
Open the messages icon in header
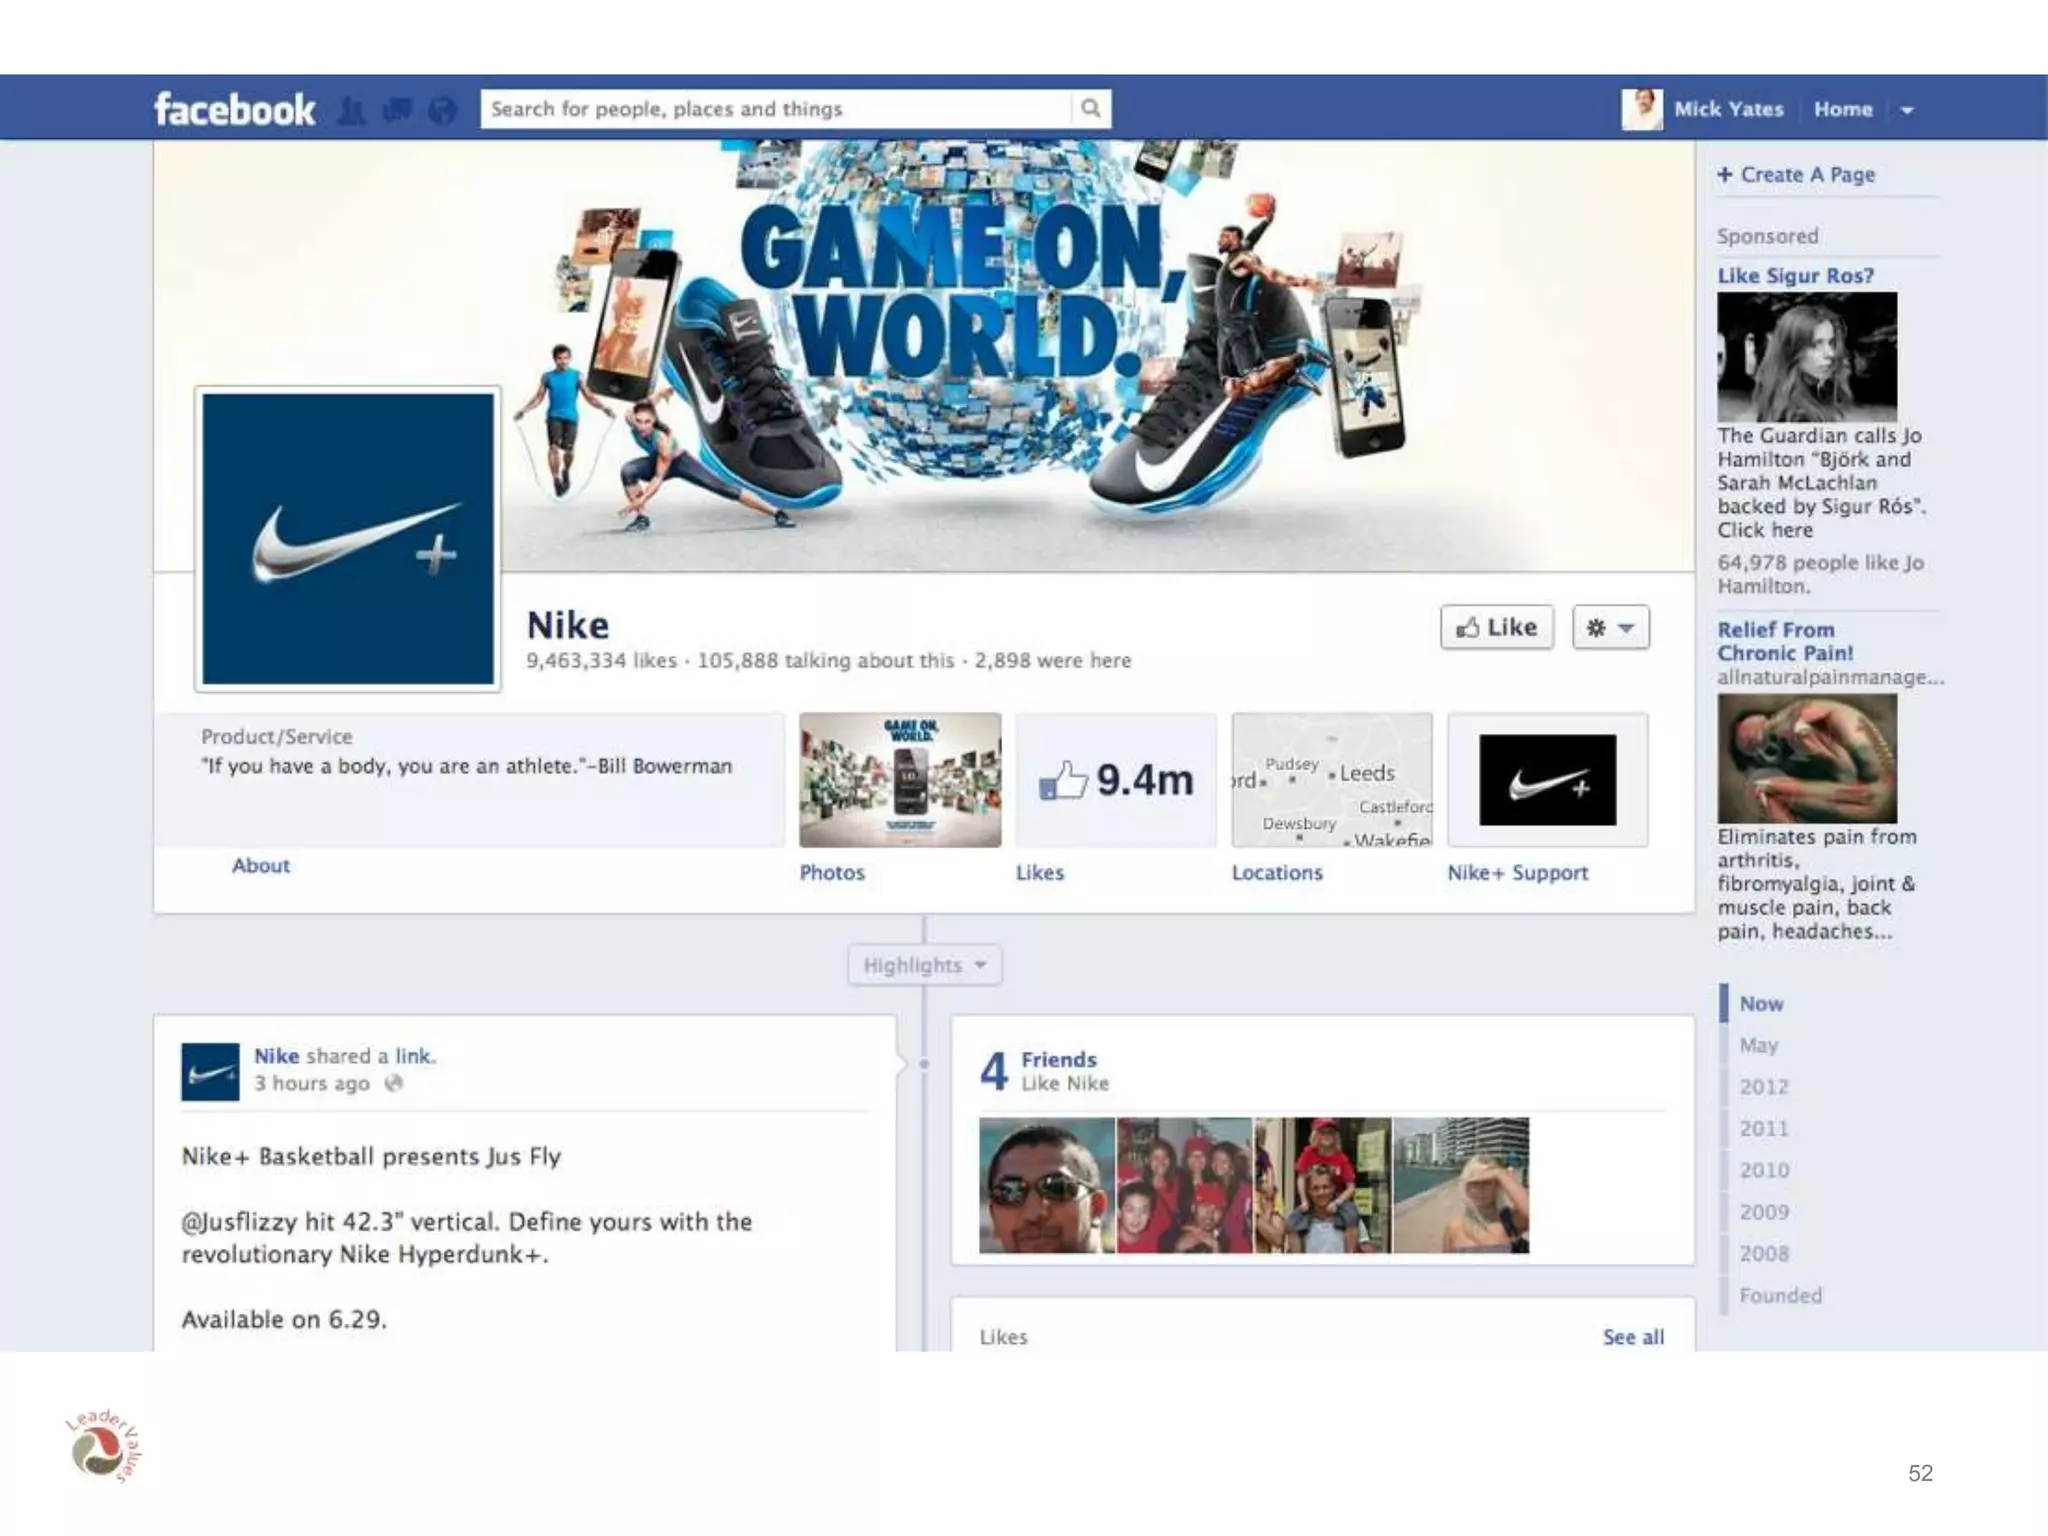click(x=397, y=110)
